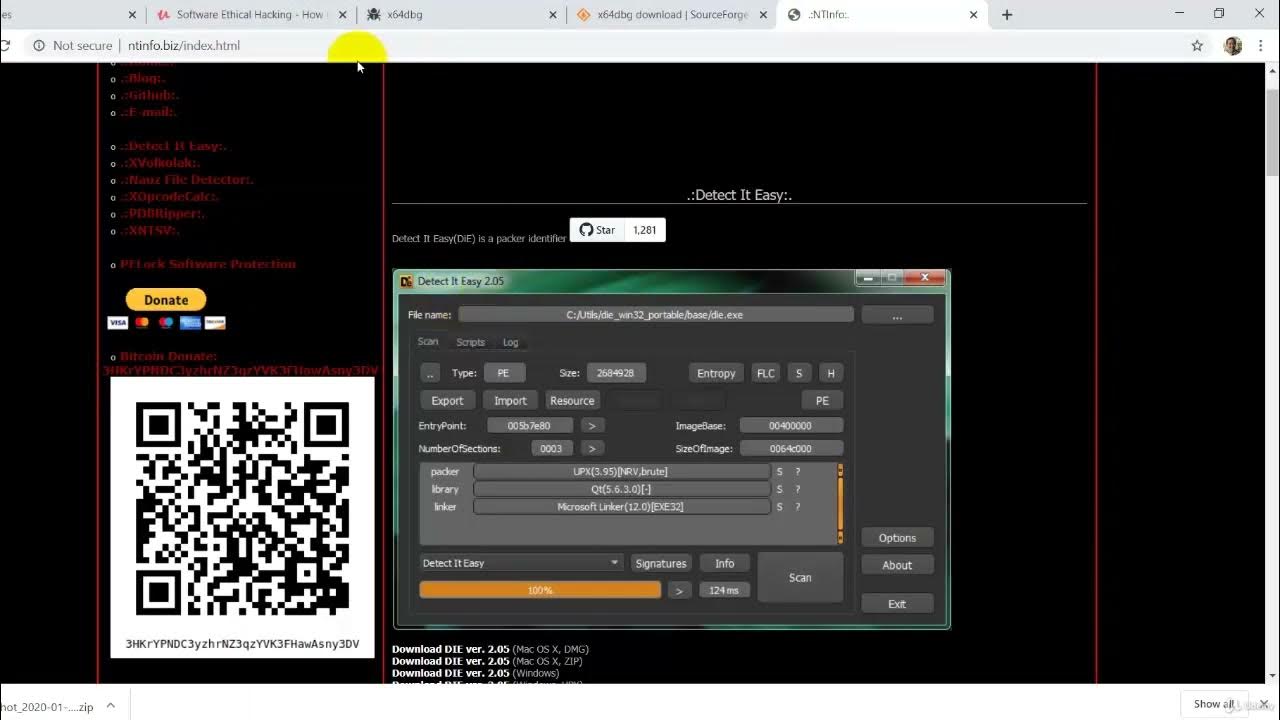1280x720 pixels.
Task: Select the Microsoft Linker(12.0) result row
Action: point(620,507)
